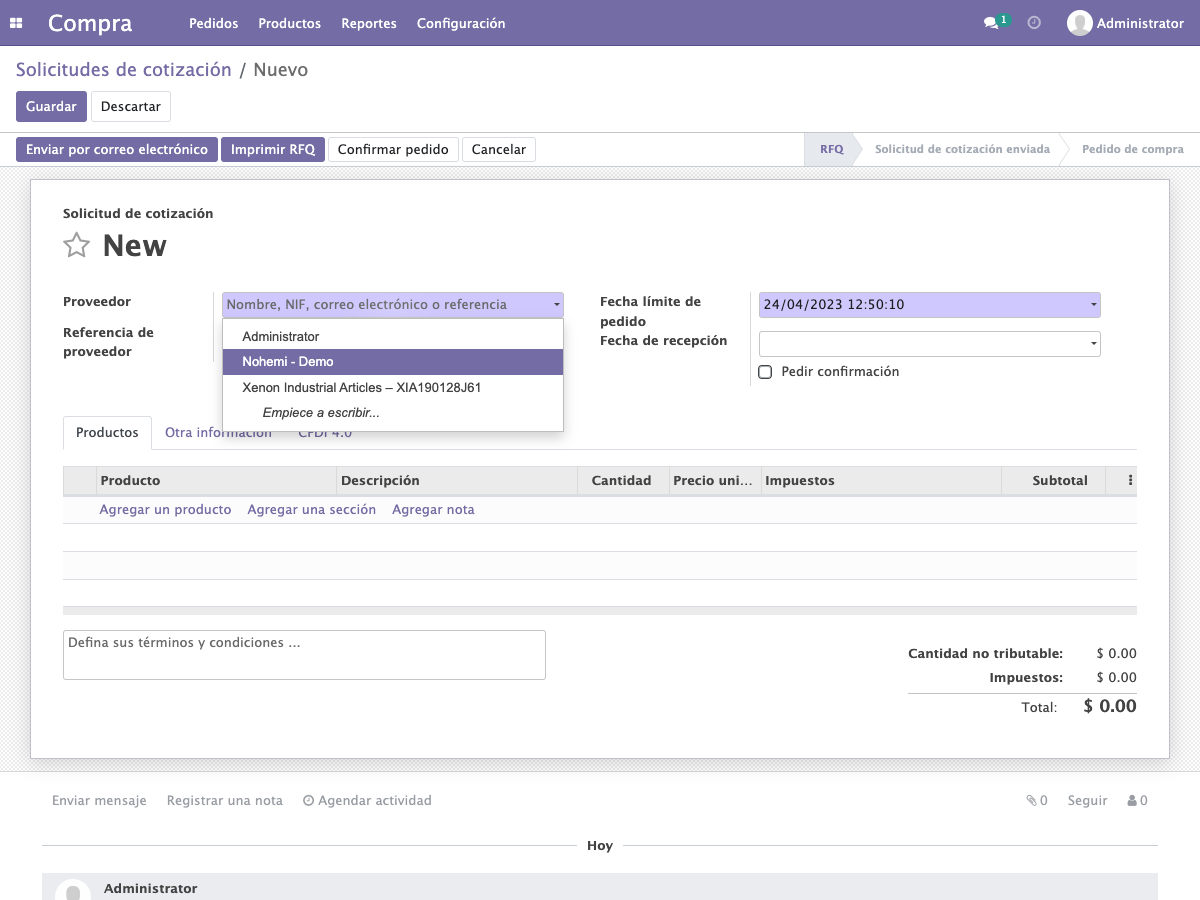The image size is (1200, 900).
Task: Select the Pedido de compra stage
Action: pos(1132,149)
